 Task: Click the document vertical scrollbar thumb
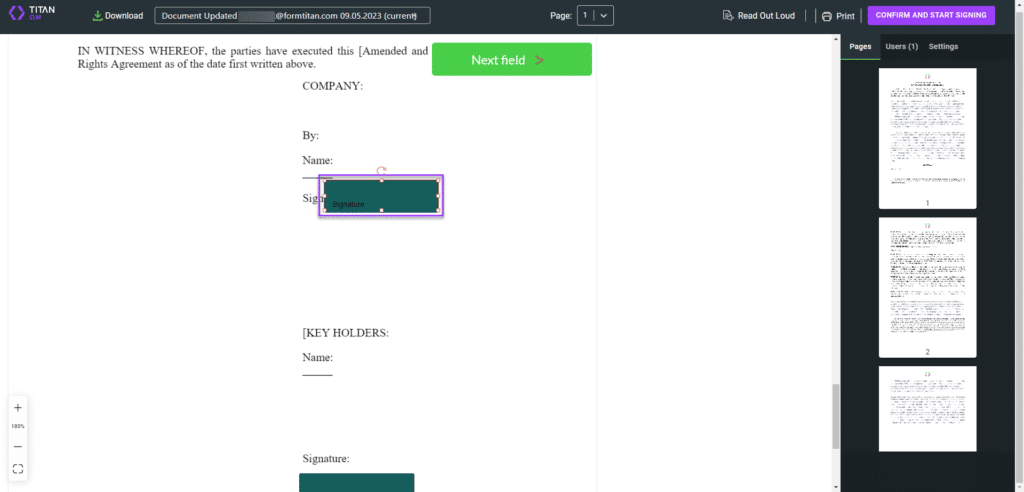835,416
